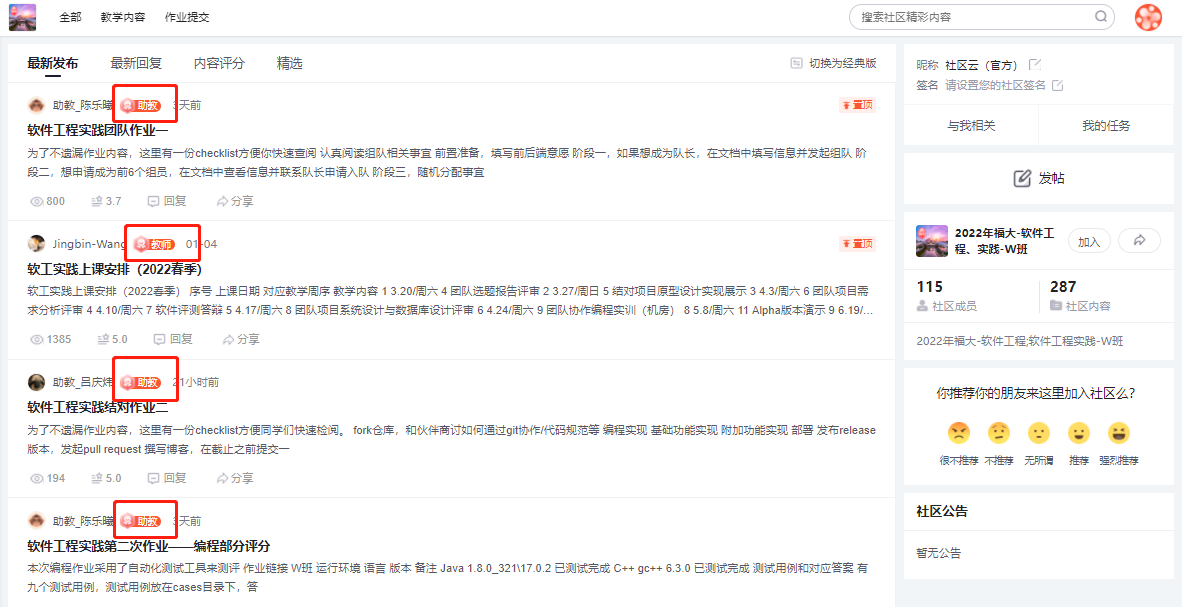Switch to the 内容评分 tab
Viewport: 1182px width, 607px height.
[x=219, y=63]
